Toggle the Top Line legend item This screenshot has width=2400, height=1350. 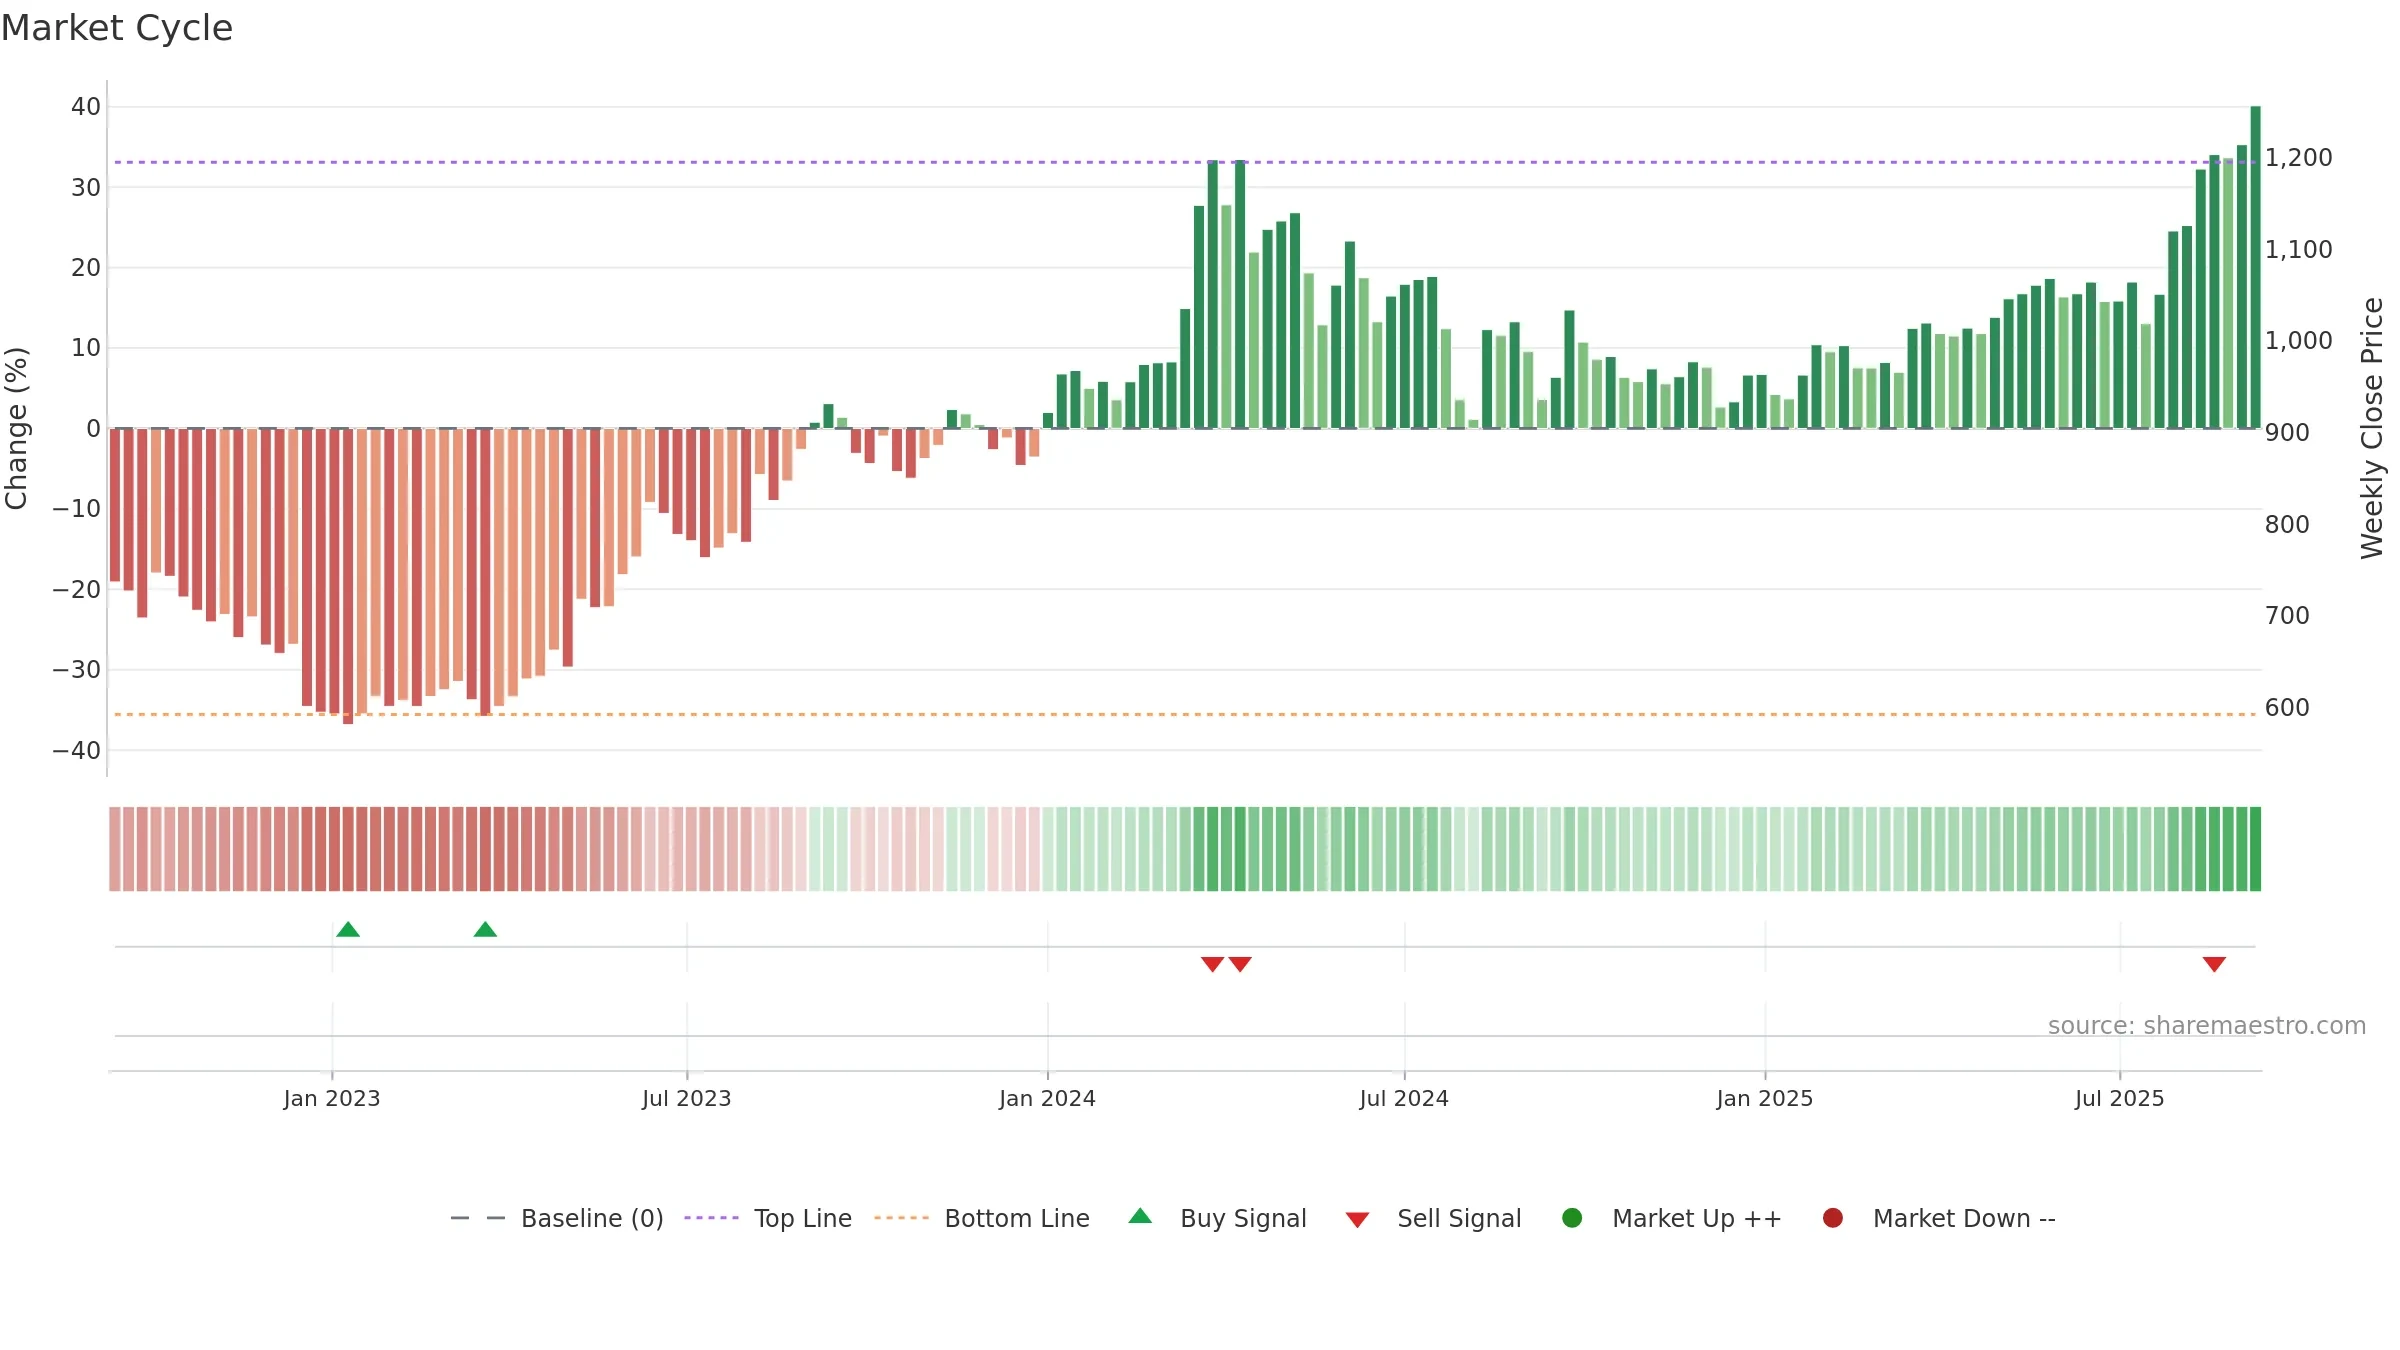tap(768, 1218)
